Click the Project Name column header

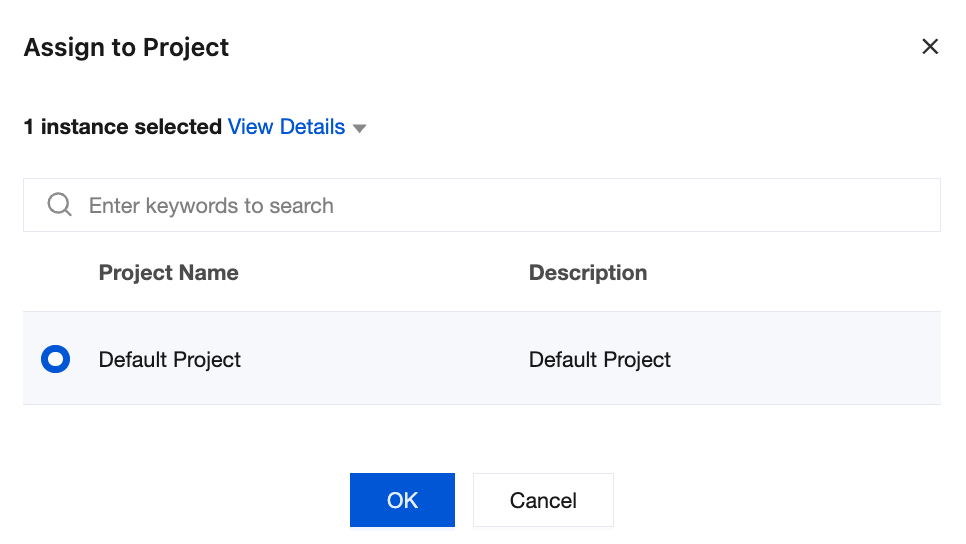click(x=168, y=273)
